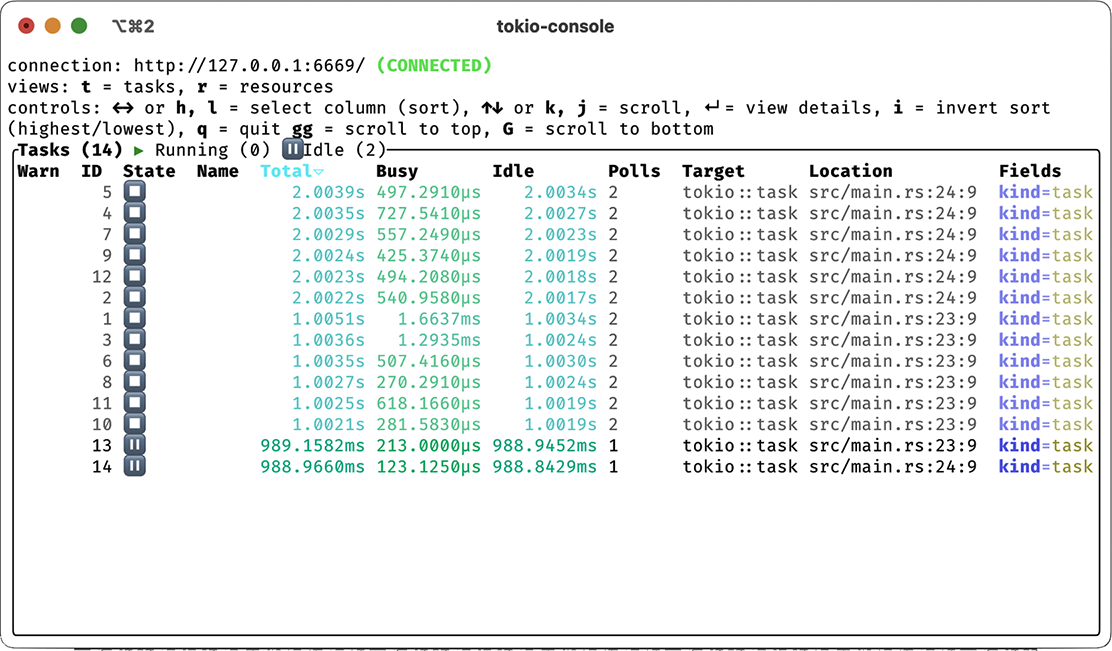Click the stopped state icon for task 10
This screenshot has height=651, width=1112.
tap(135, 424)
